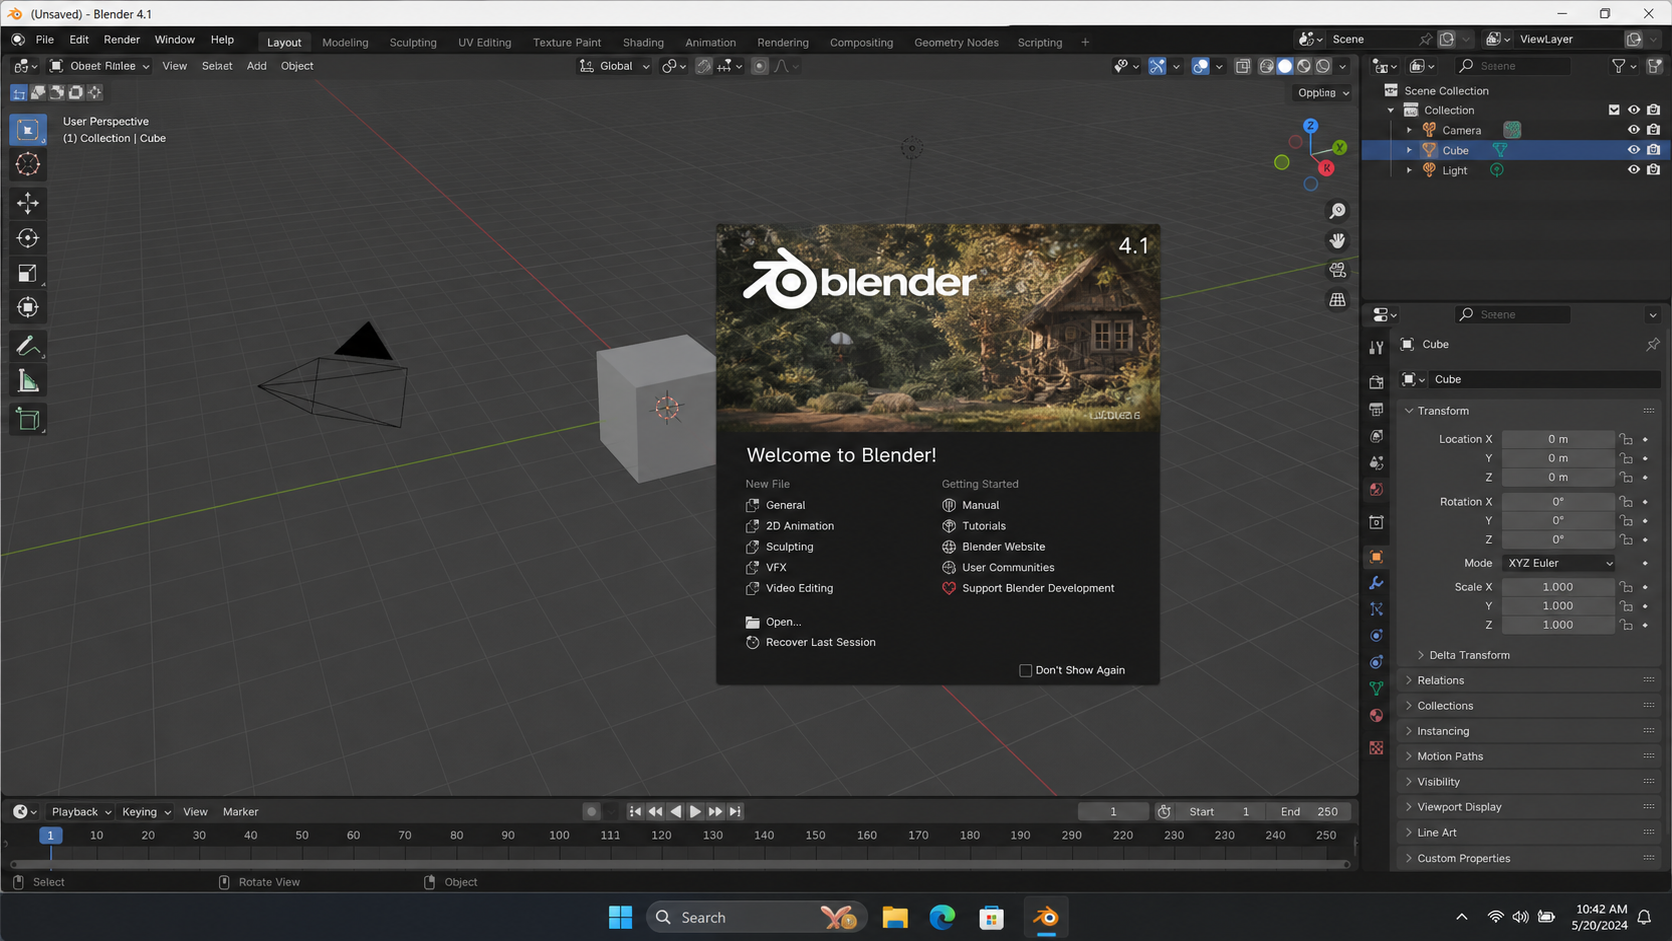
Task: Switch to Shading workspace tab
Action: pyautogui.click(x=643, y=42)
